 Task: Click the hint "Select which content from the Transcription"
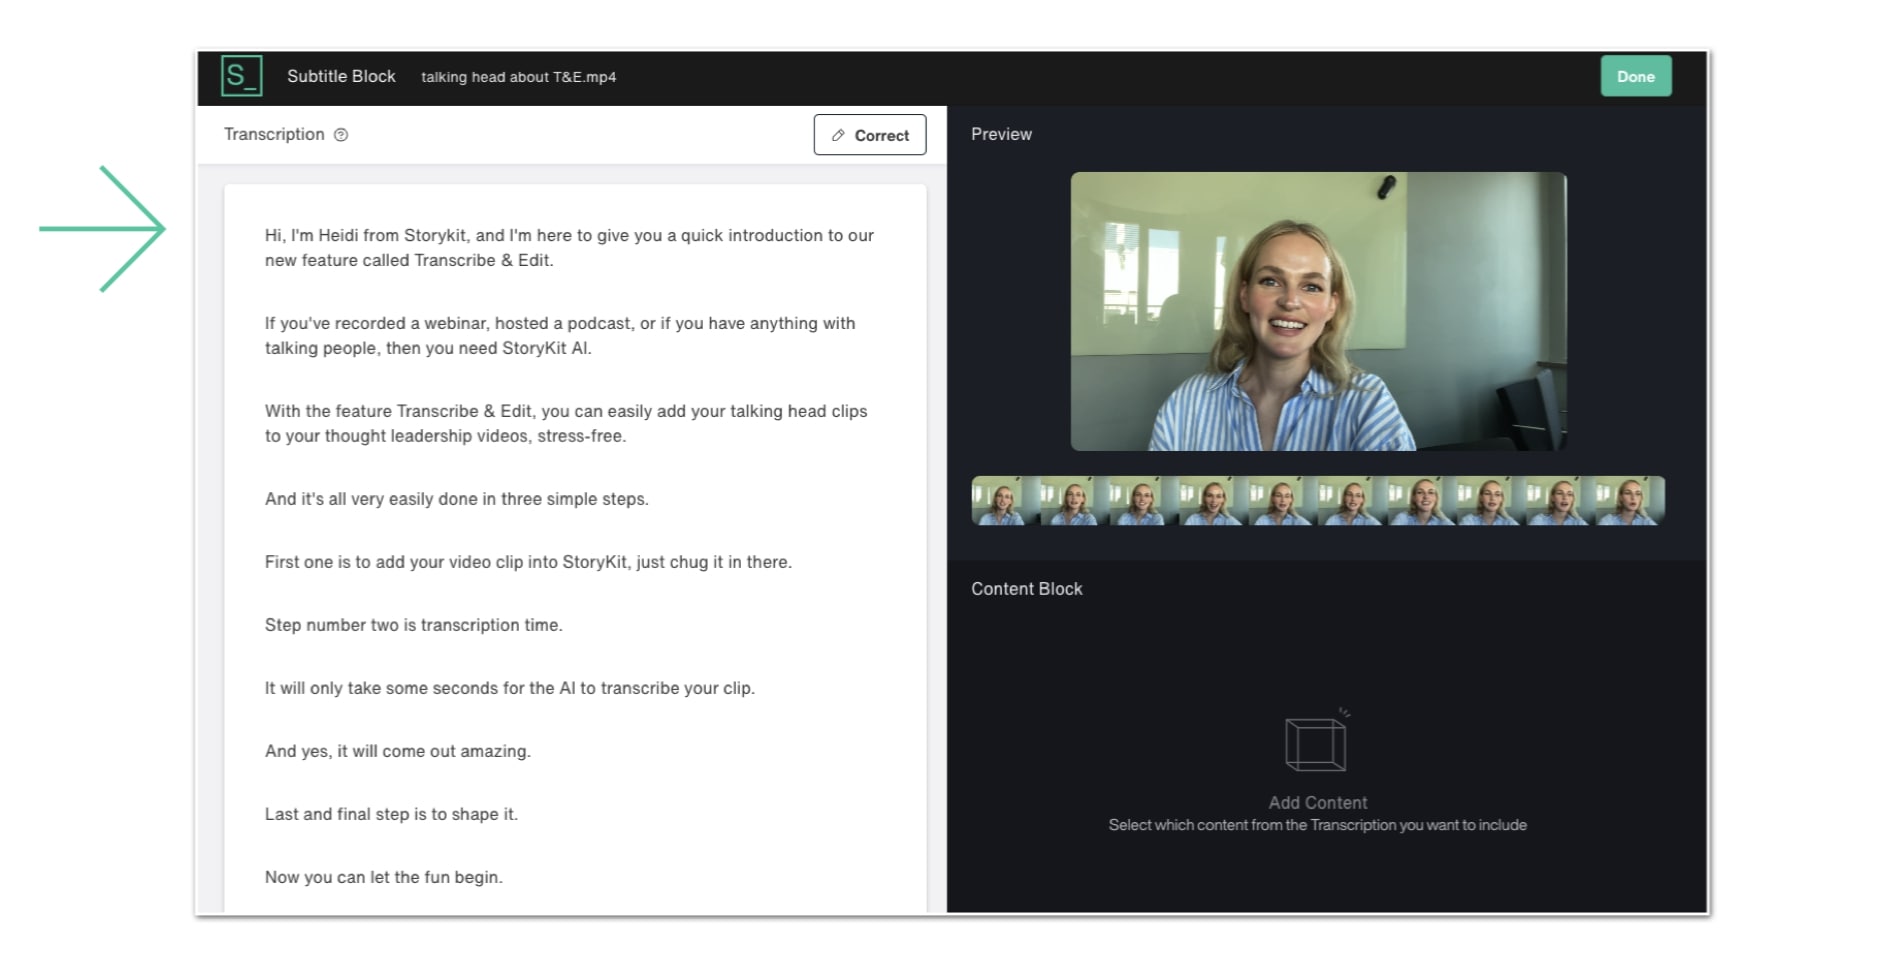tap(1317, 825)
